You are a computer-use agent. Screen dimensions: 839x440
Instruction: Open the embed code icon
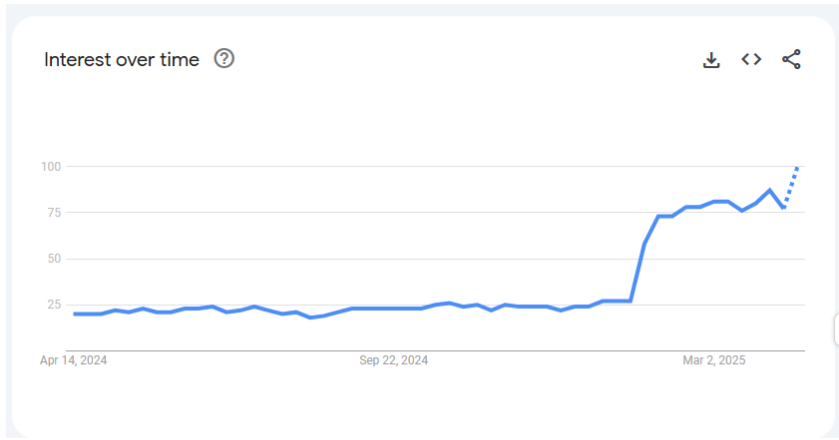click(751, 60)
